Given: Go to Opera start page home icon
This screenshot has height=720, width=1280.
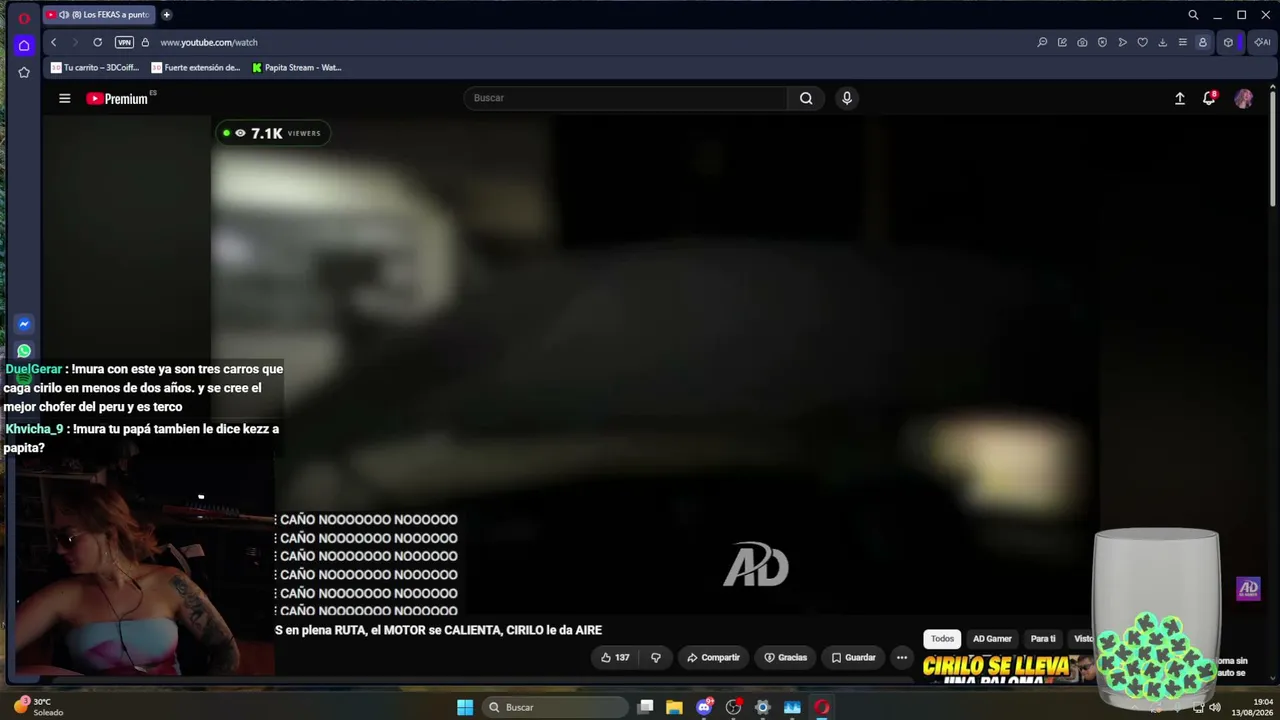Looking at the screenshot, I should pyautogui.click(x=24, y=45).
